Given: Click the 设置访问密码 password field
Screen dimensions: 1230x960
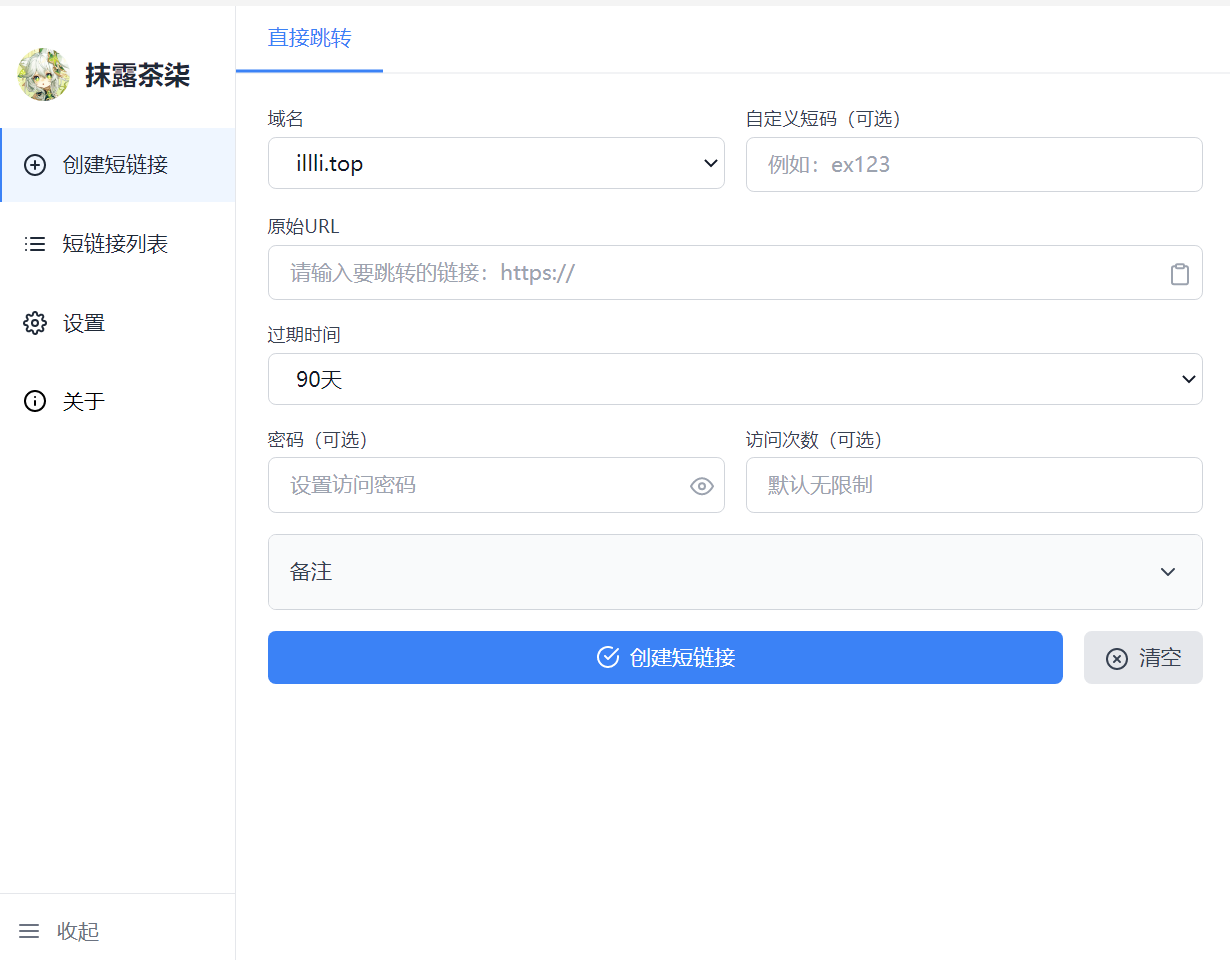Looking at the screenshot, I should (x=478, y=486).
